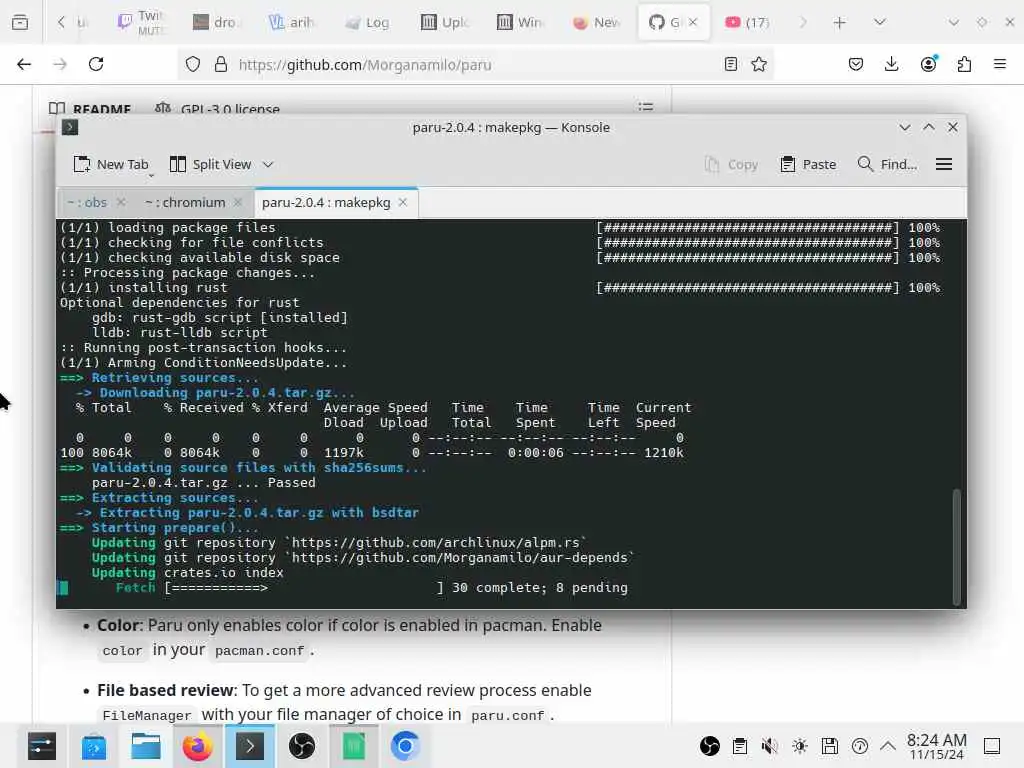This screenshot has height=768, width=1024.
Task: Toggle muted volume icon in system tray
Action: coord(769,746)
